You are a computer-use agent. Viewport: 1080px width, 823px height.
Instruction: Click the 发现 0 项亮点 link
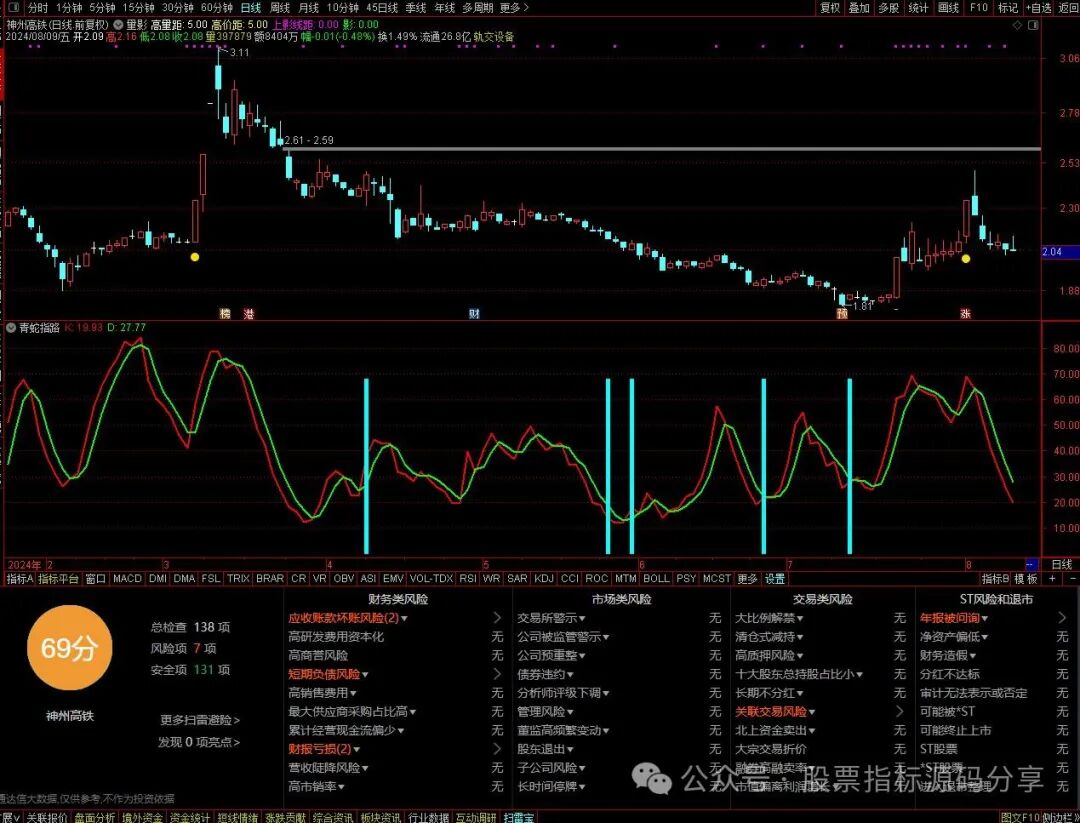click(x=199, y=742)
